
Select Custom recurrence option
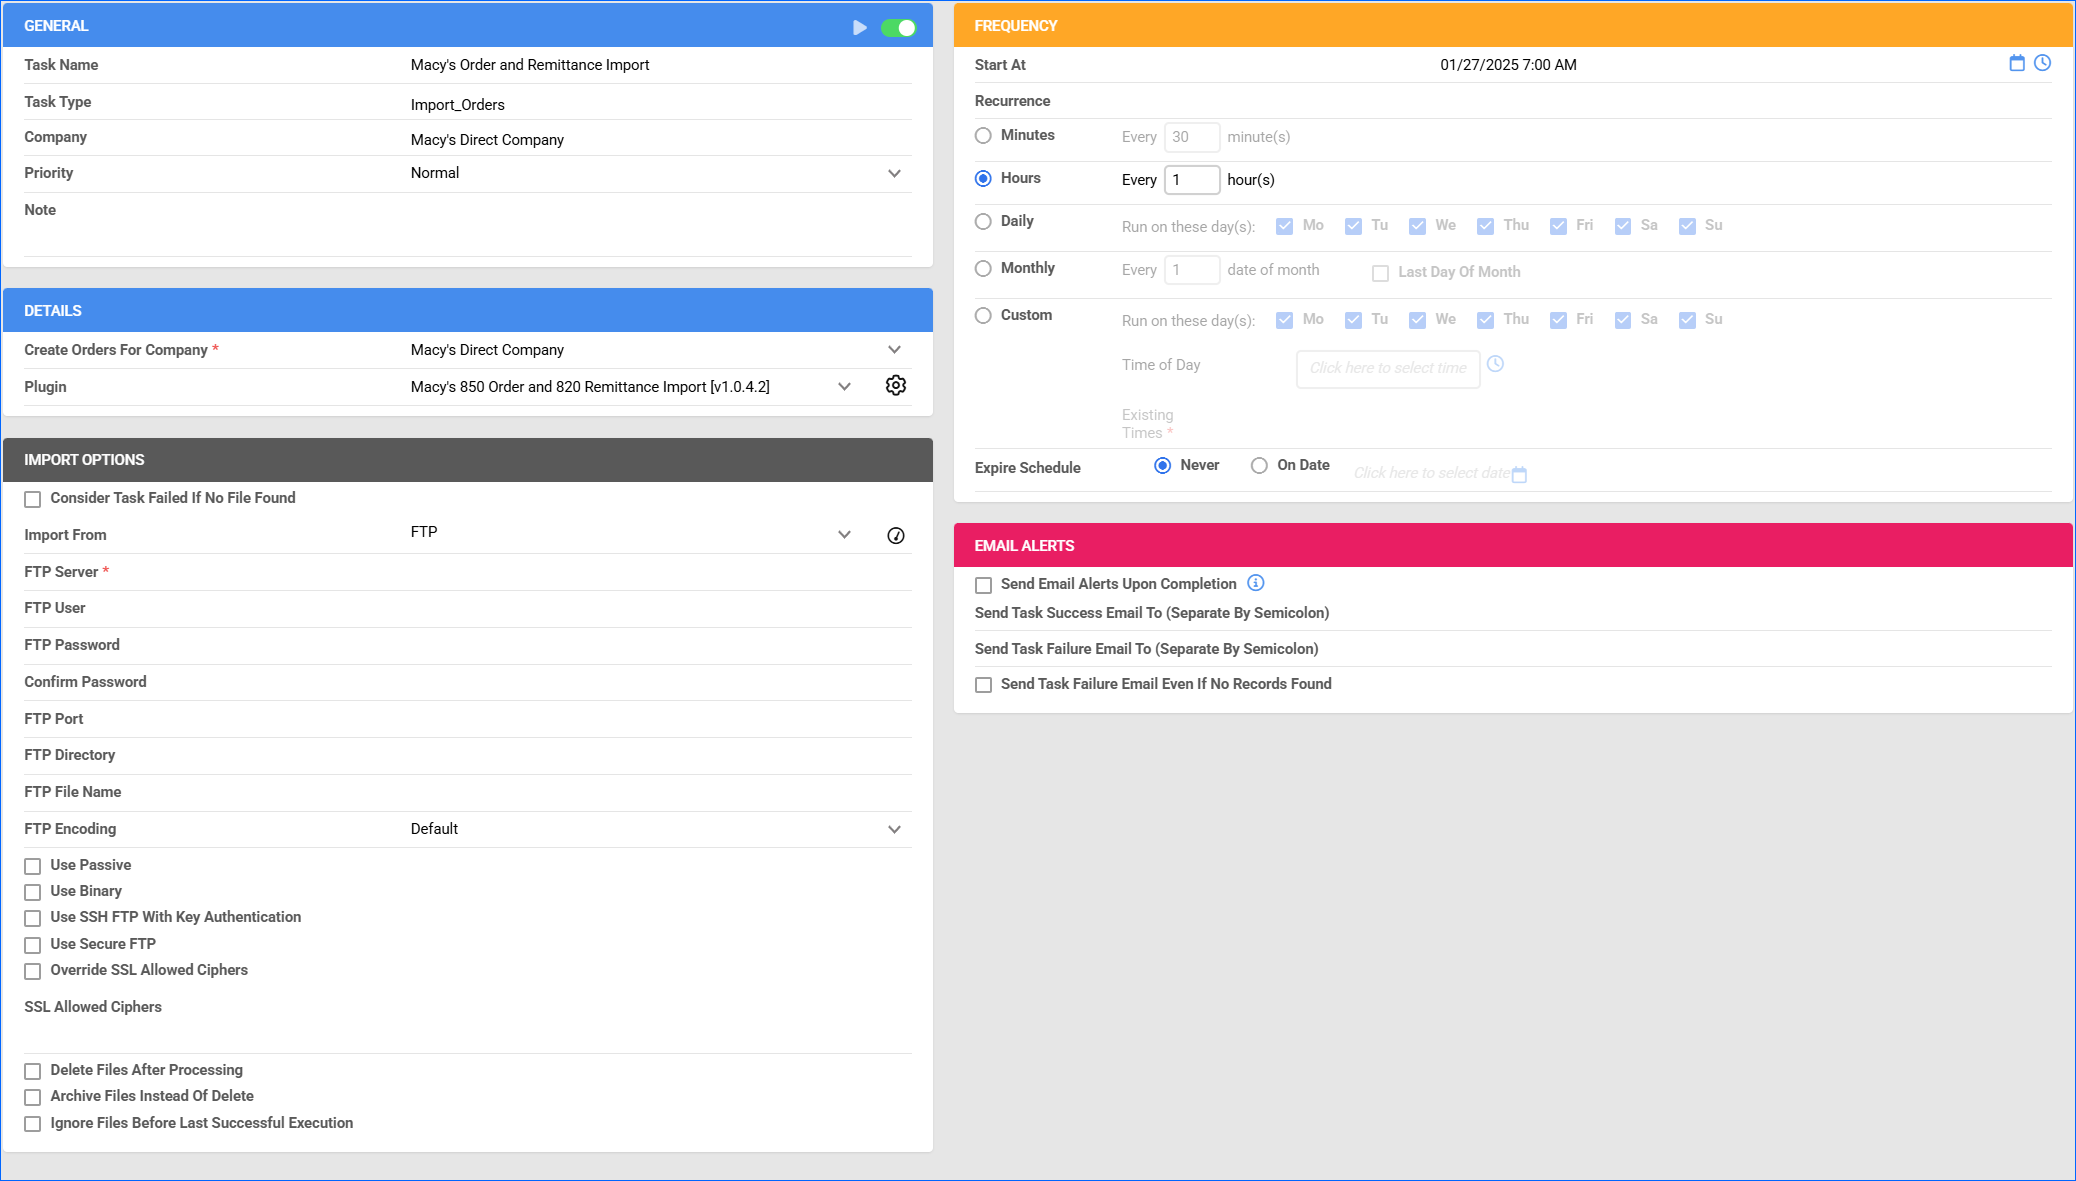[983, 315]
